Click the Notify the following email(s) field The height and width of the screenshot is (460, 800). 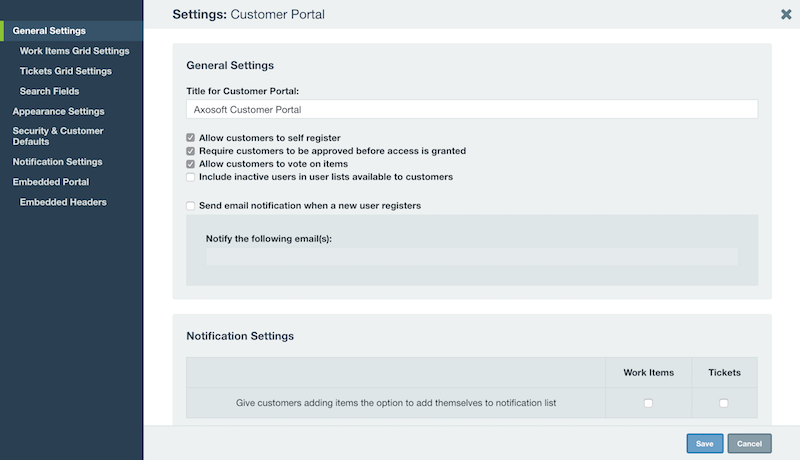(x=472, y=257)
